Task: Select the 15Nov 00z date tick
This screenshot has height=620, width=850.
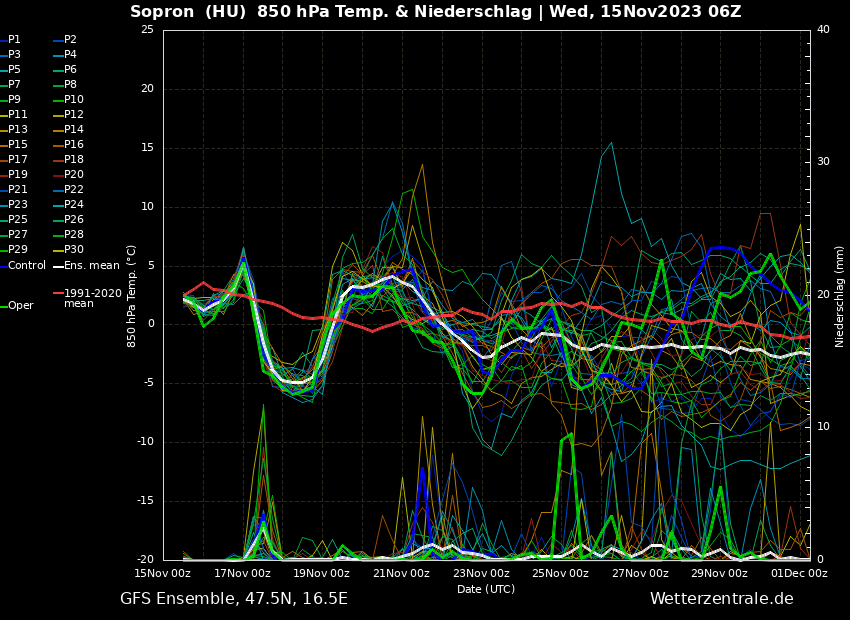Action: point(163,573)
